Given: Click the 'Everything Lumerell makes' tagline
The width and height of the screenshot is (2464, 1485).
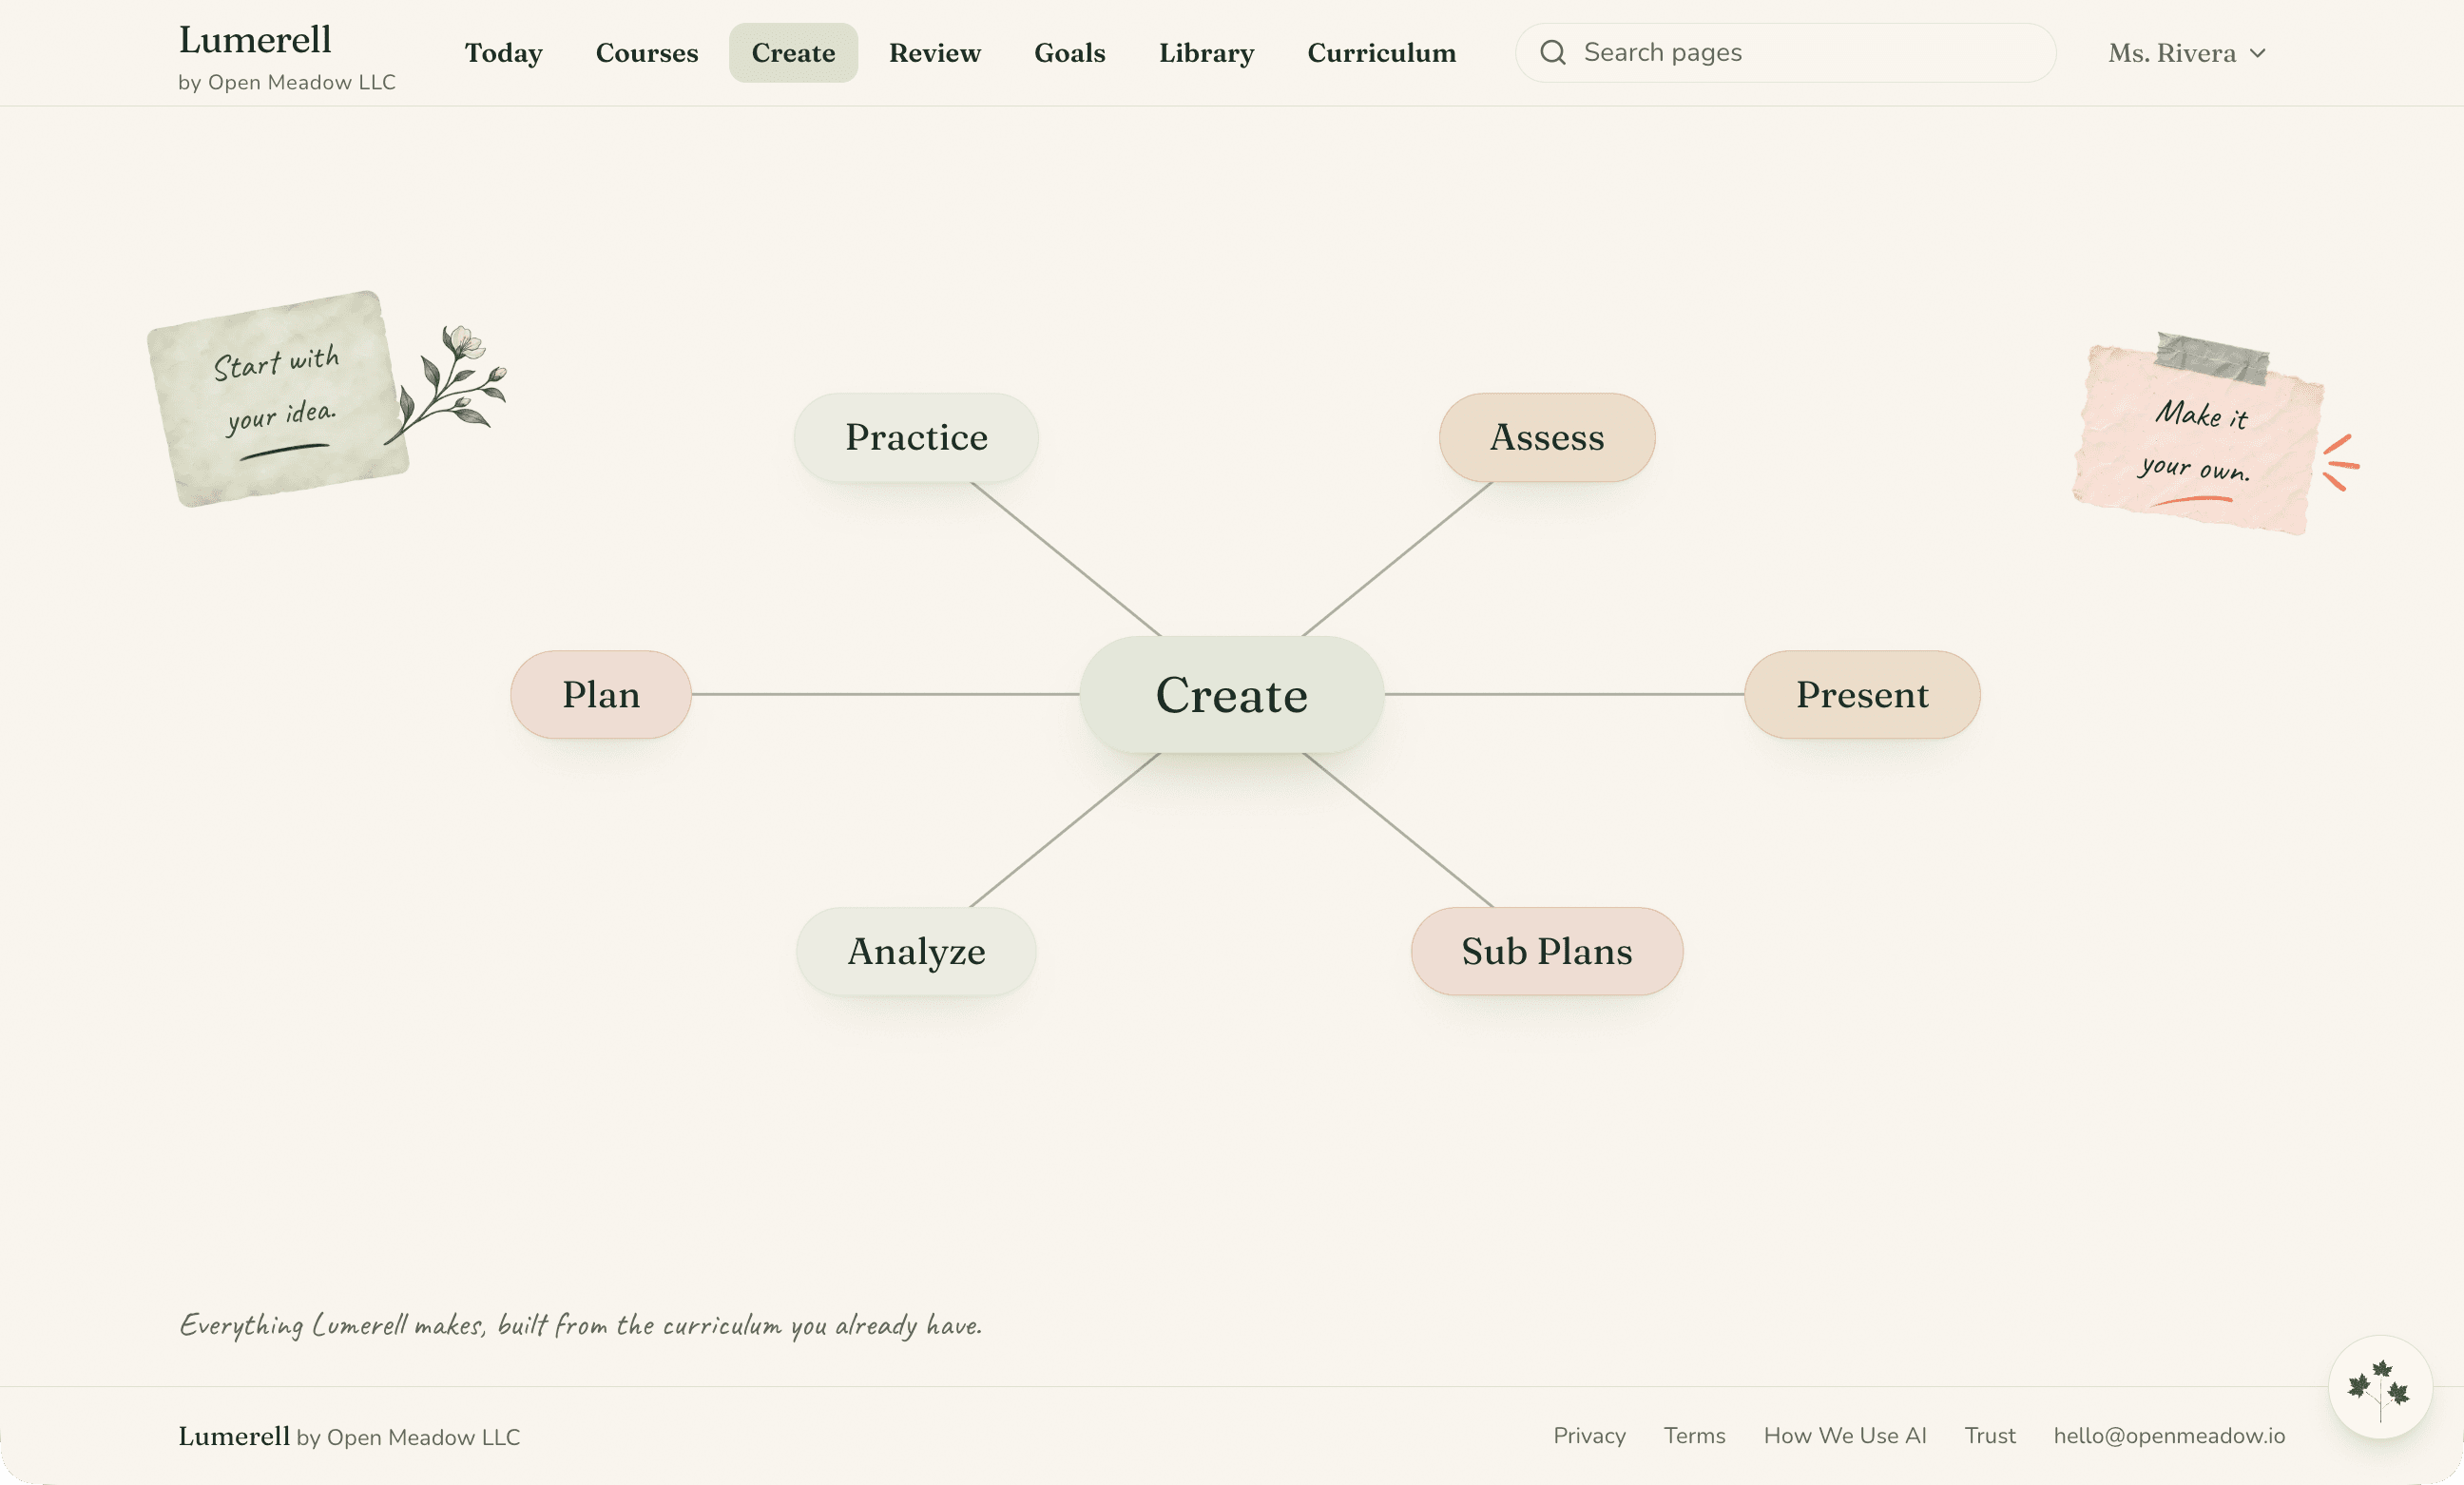Looking at the screenshot, I should [x=580, y=1325].
